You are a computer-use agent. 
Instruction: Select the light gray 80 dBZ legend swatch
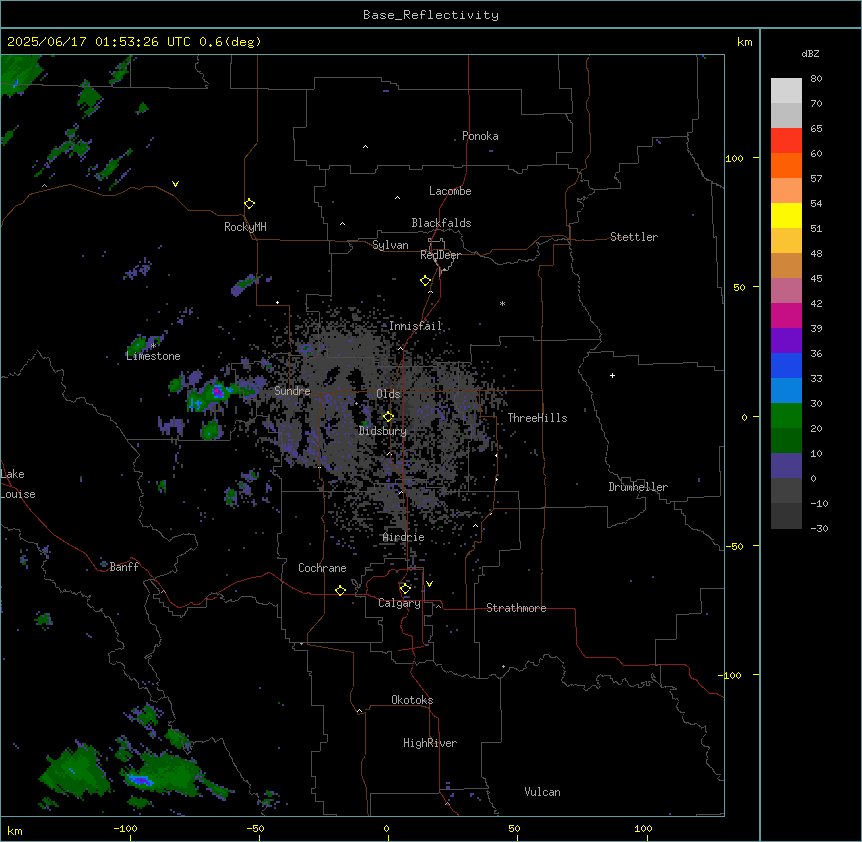[x=786, y=90]
